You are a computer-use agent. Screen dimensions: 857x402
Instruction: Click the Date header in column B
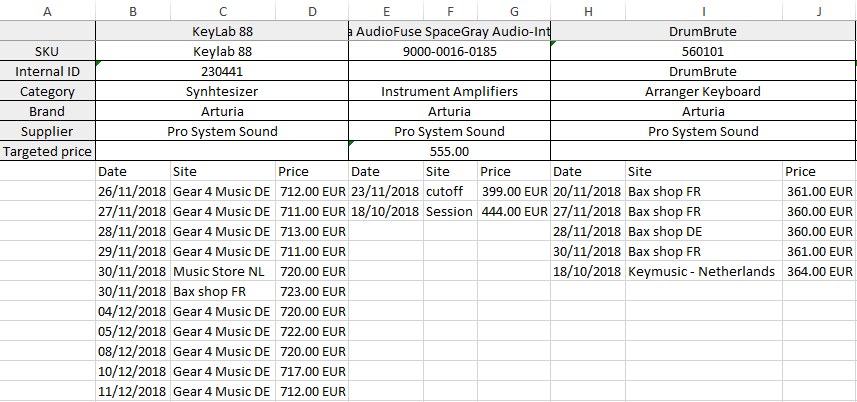133,172
